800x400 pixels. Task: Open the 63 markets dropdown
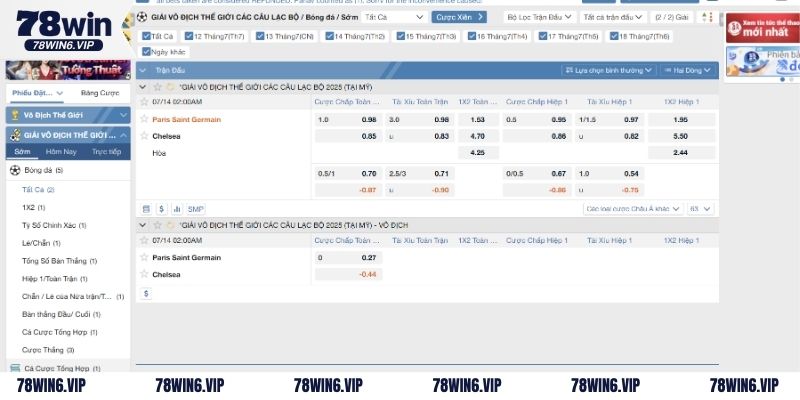700,209
